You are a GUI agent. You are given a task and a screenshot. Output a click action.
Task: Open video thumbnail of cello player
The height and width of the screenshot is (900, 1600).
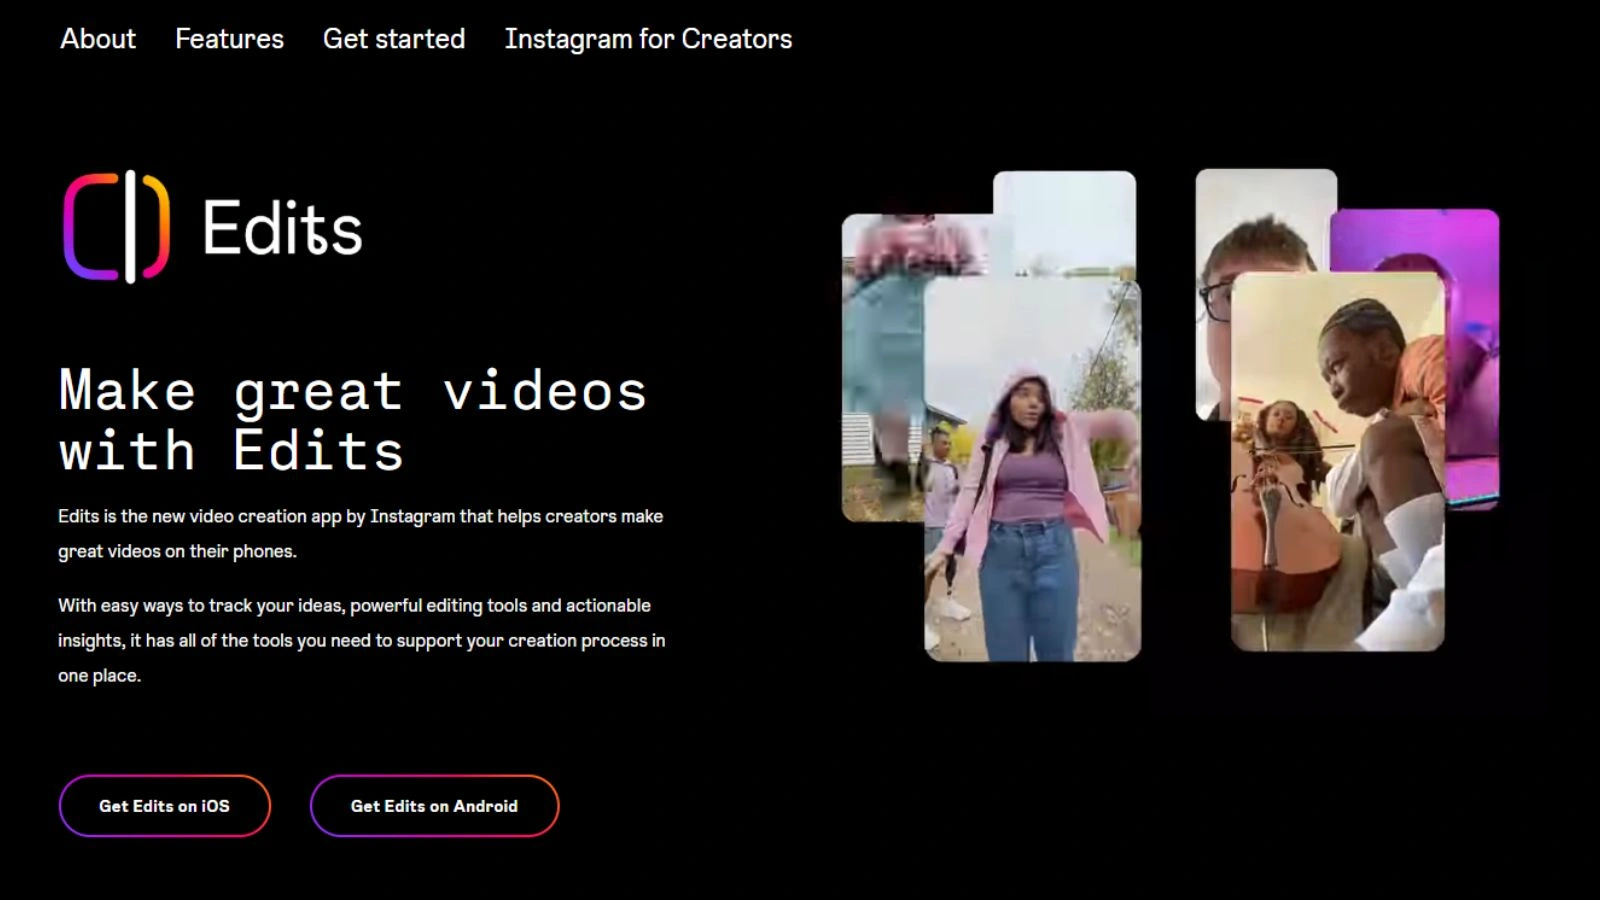pyautogui.click(x=1337, y=462)
